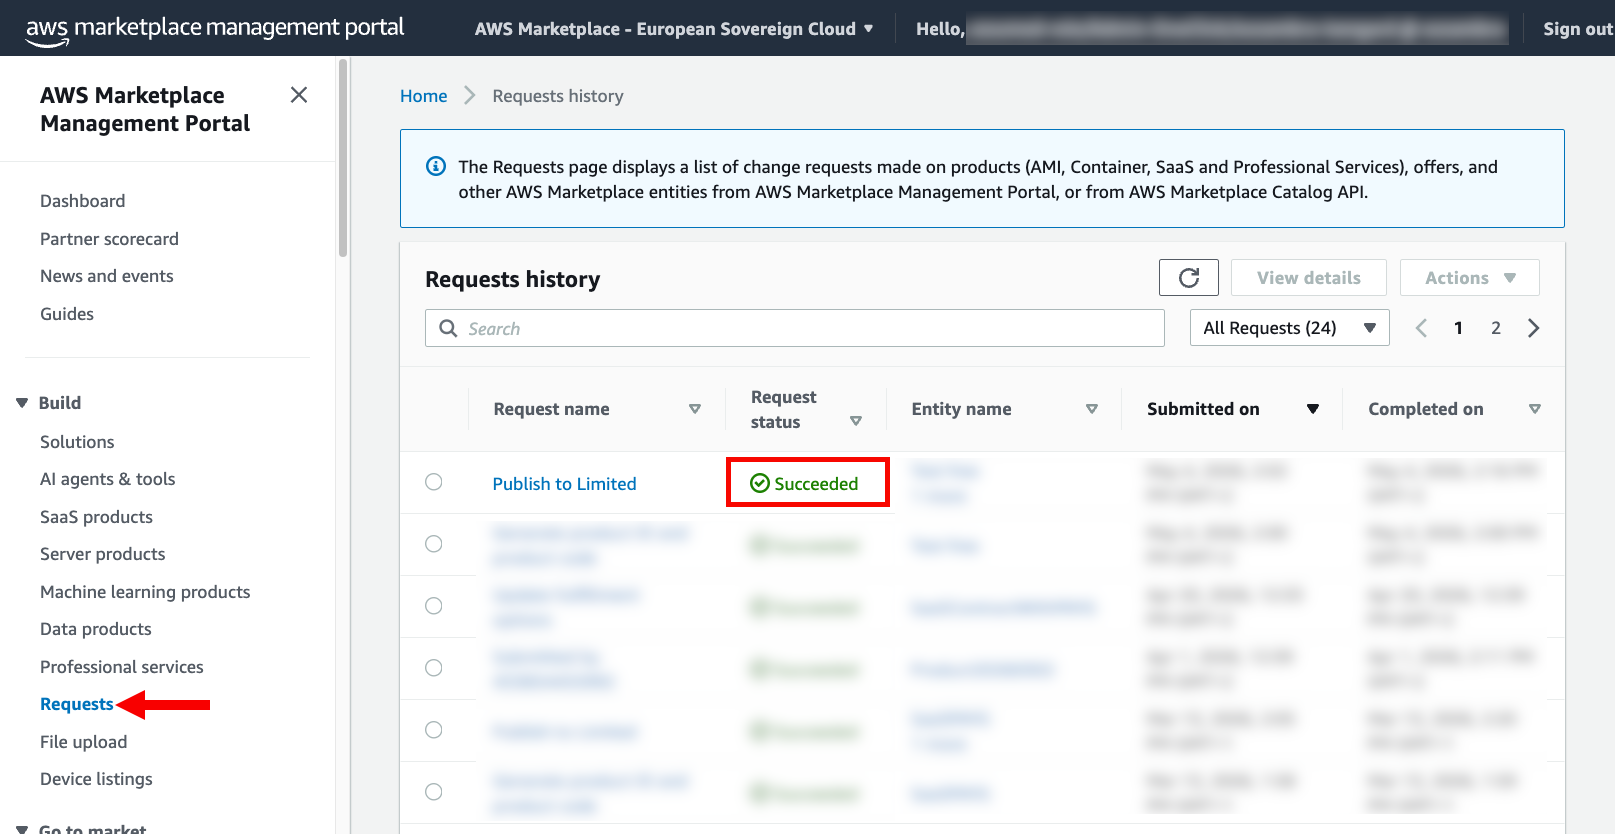Click the View details button

coord(1308,278)
